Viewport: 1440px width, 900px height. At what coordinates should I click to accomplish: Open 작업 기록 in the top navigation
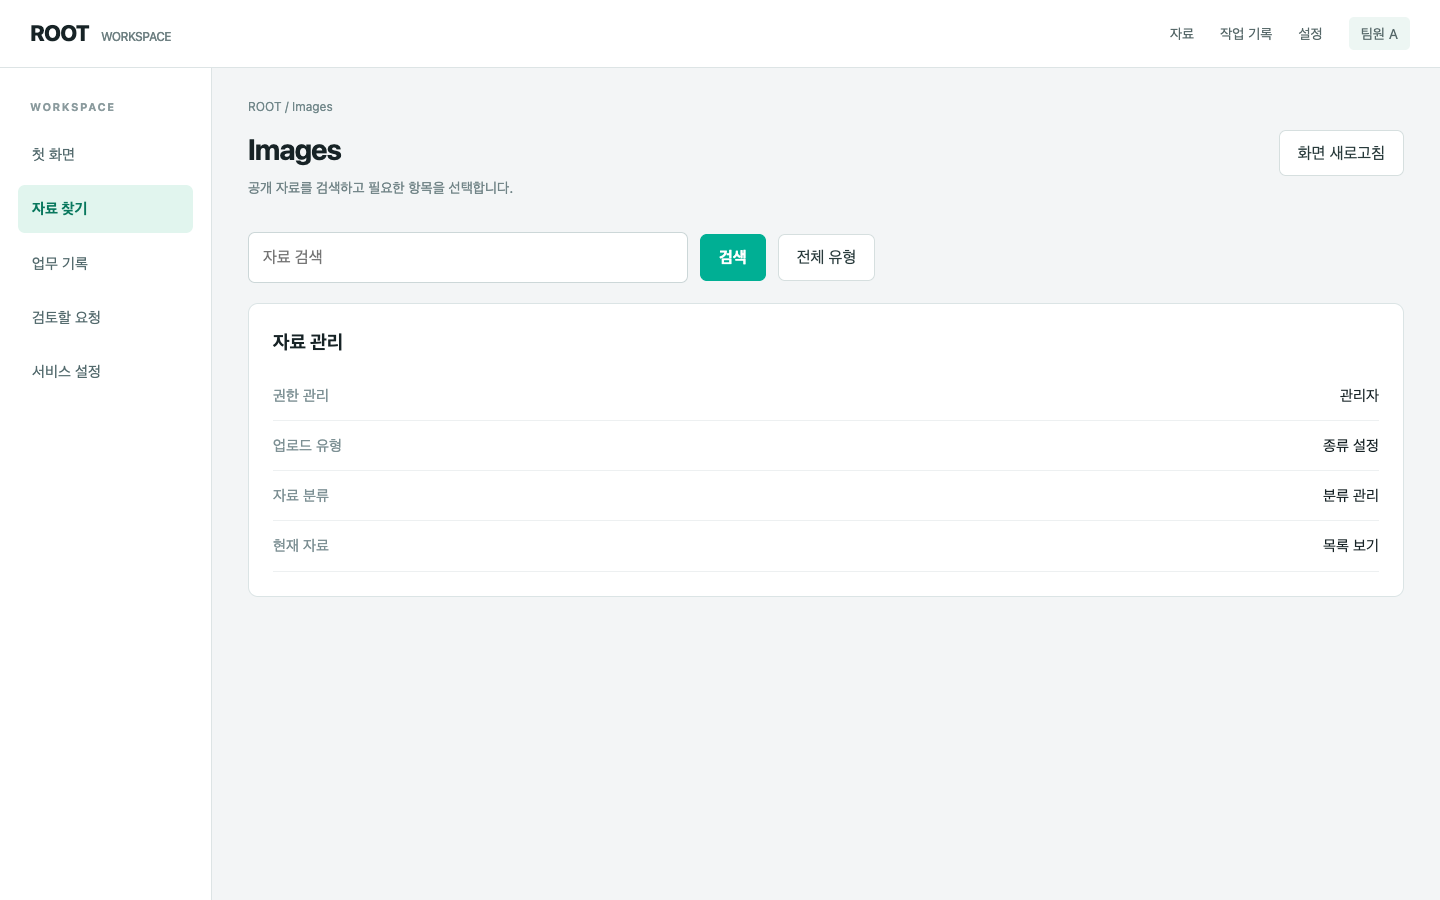point(1246,34)
